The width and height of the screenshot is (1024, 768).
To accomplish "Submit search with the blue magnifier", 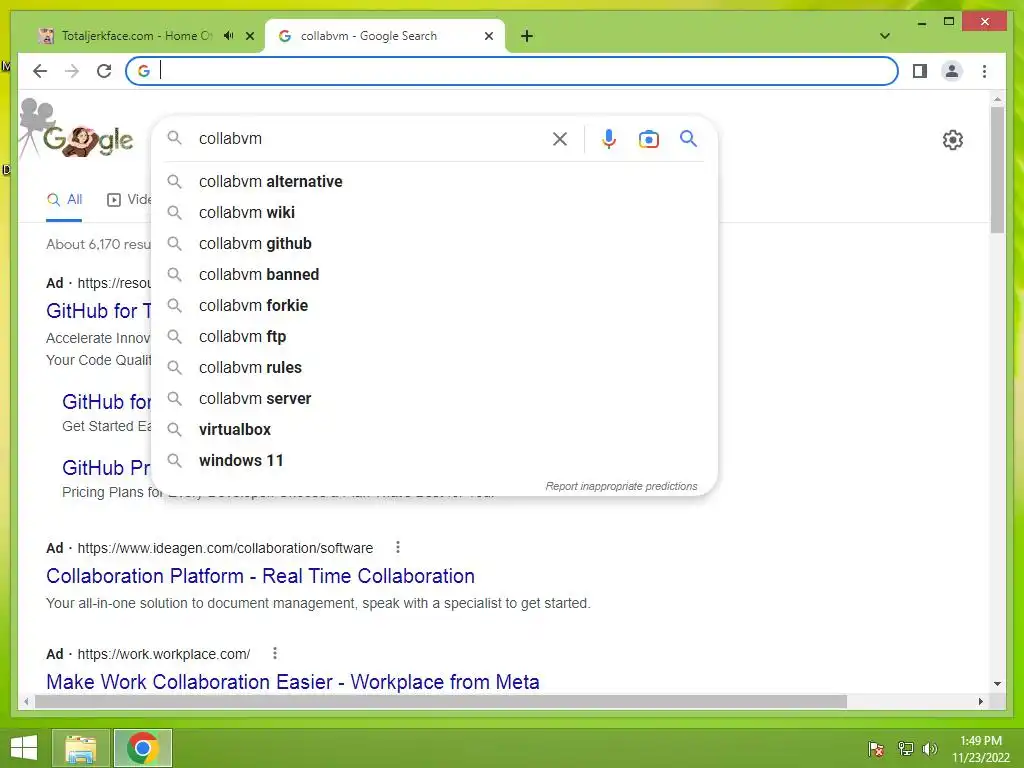I will click(688, 138).
